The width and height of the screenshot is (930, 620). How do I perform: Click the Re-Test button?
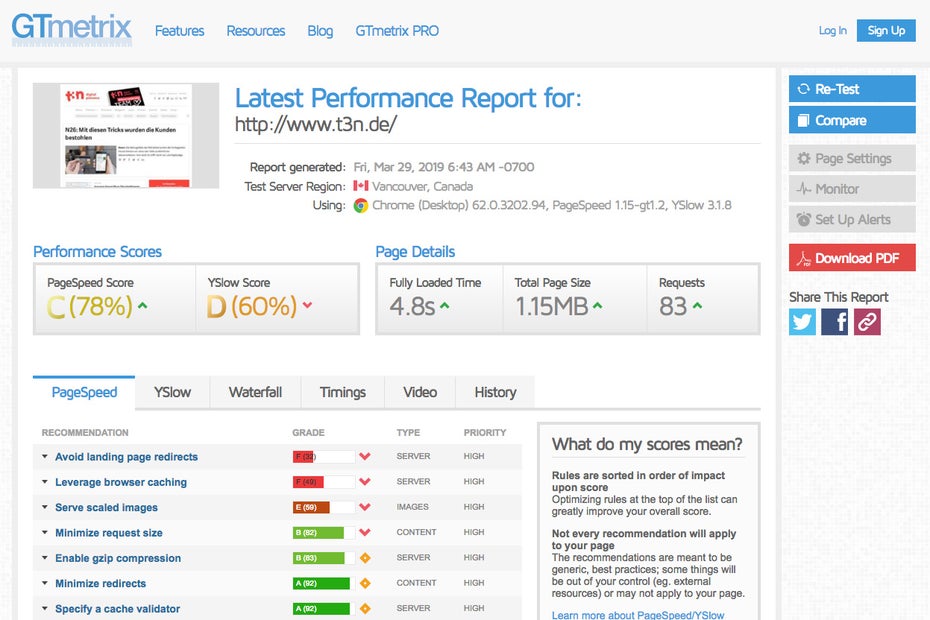pos(852,89)
